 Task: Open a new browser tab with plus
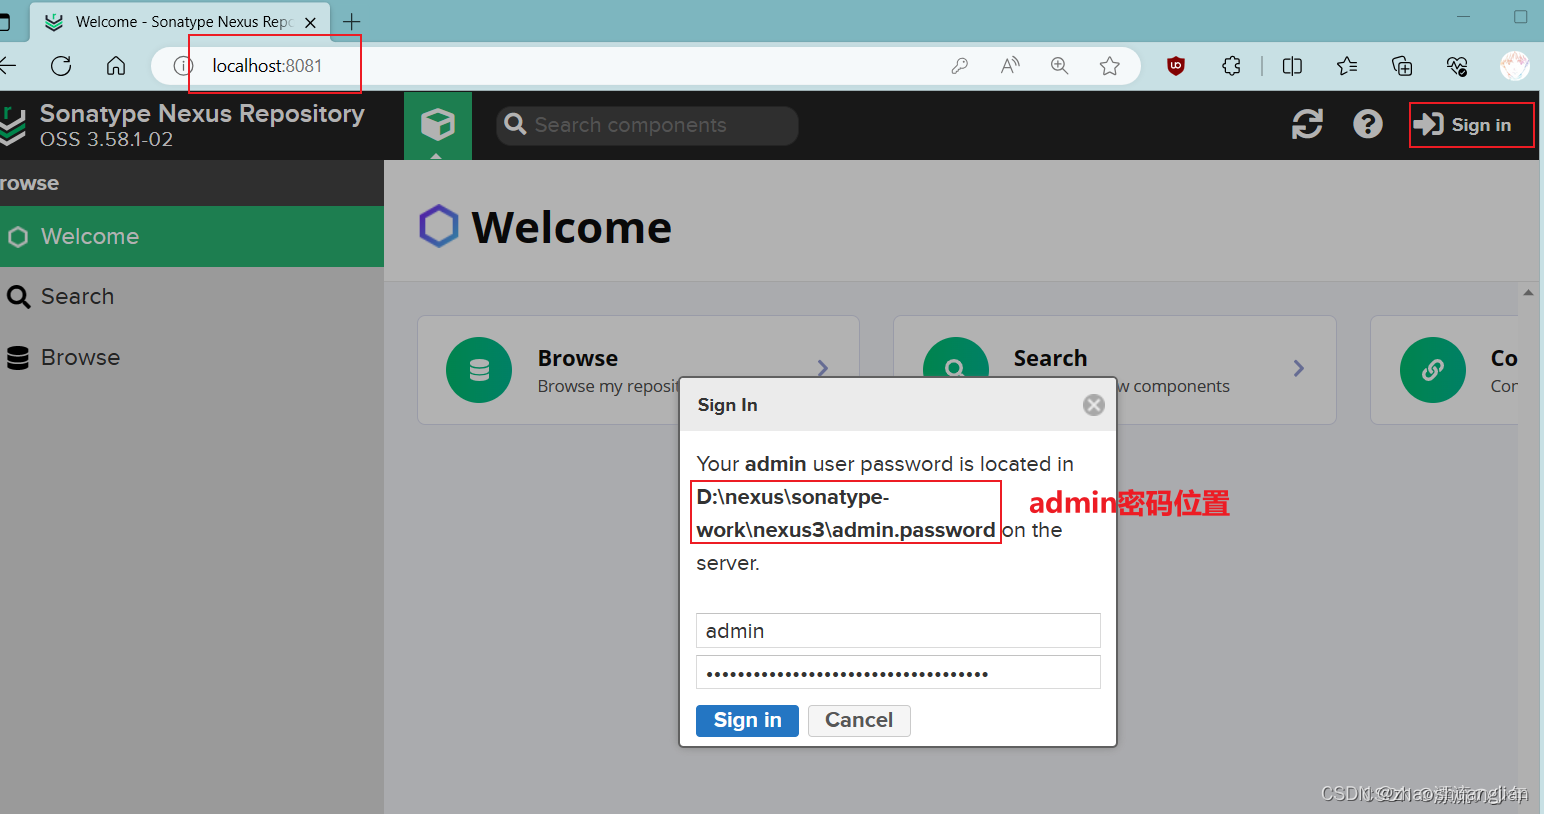point(352,22)
